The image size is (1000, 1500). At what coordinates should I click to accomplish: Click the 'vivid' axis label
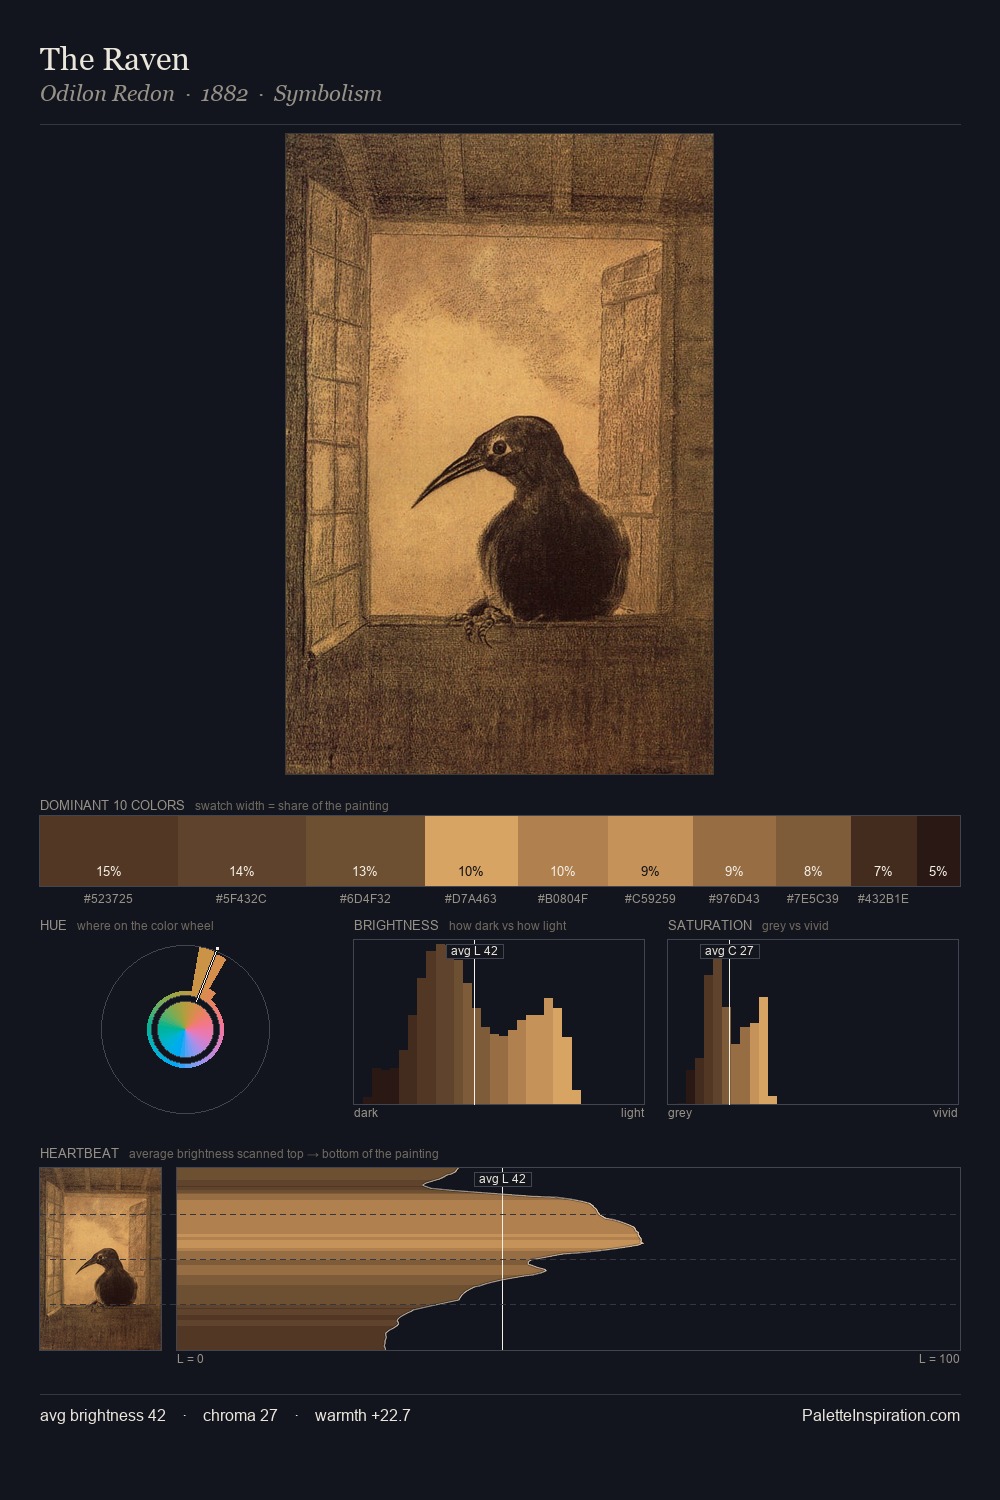[x=945, y=1112]
